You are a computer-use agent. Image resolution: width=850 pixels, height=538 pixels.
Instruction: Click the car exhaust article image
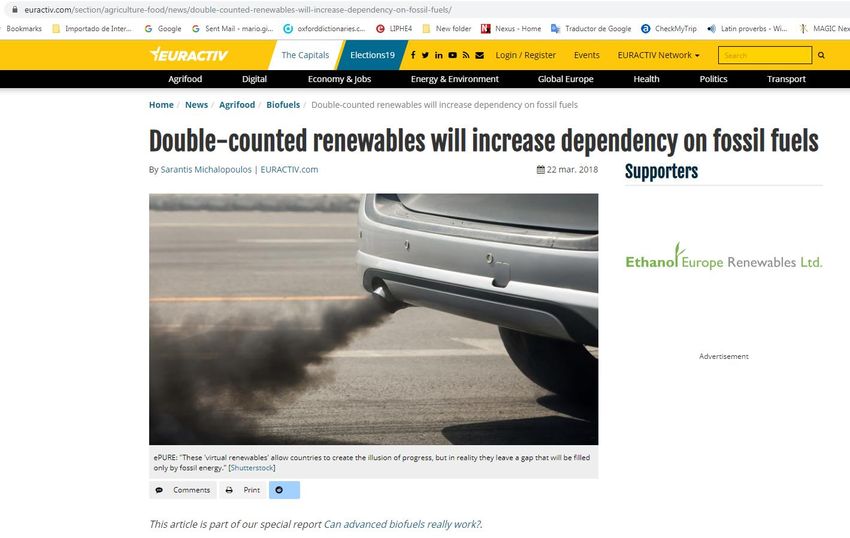click(374, 319)
